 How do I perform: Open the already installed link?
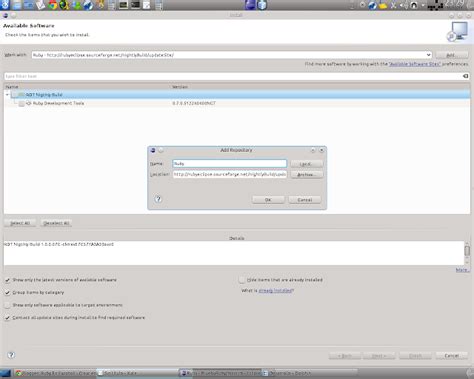[x=275, y=291]
